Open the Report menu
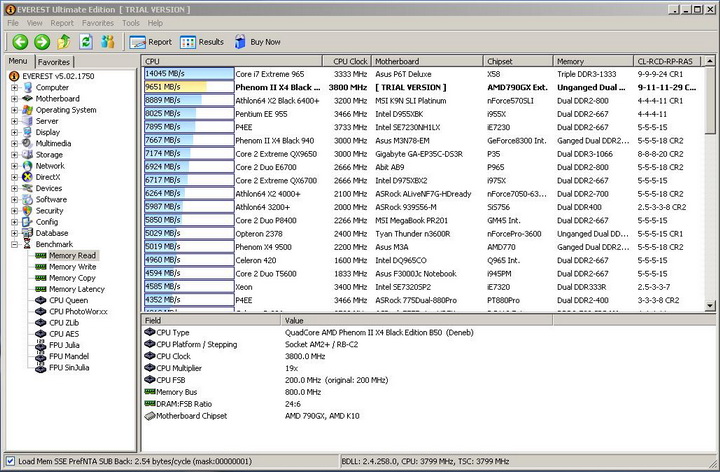 (x=62, y=23)
